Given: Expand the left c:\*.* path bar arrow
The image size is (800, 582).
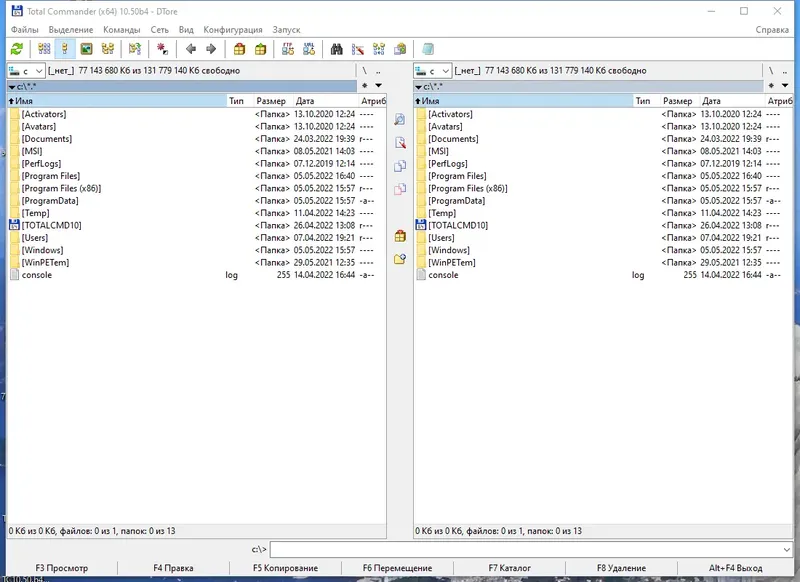Looking at the screenshot, I should tap(12, 87).
